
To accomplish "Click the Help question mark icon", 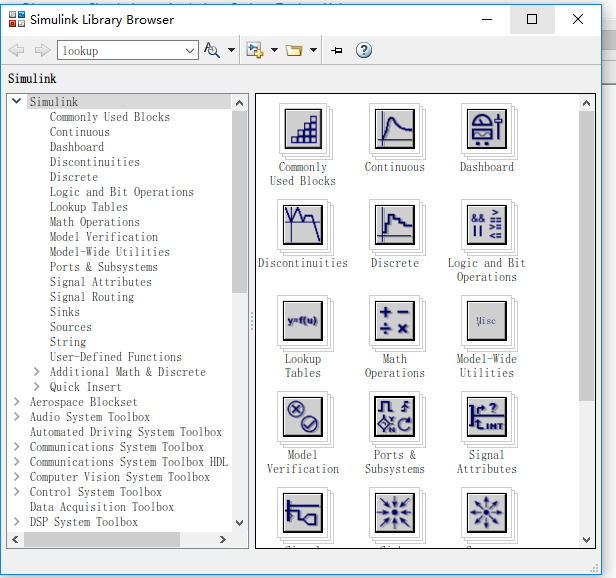I will tap(364, 50).
